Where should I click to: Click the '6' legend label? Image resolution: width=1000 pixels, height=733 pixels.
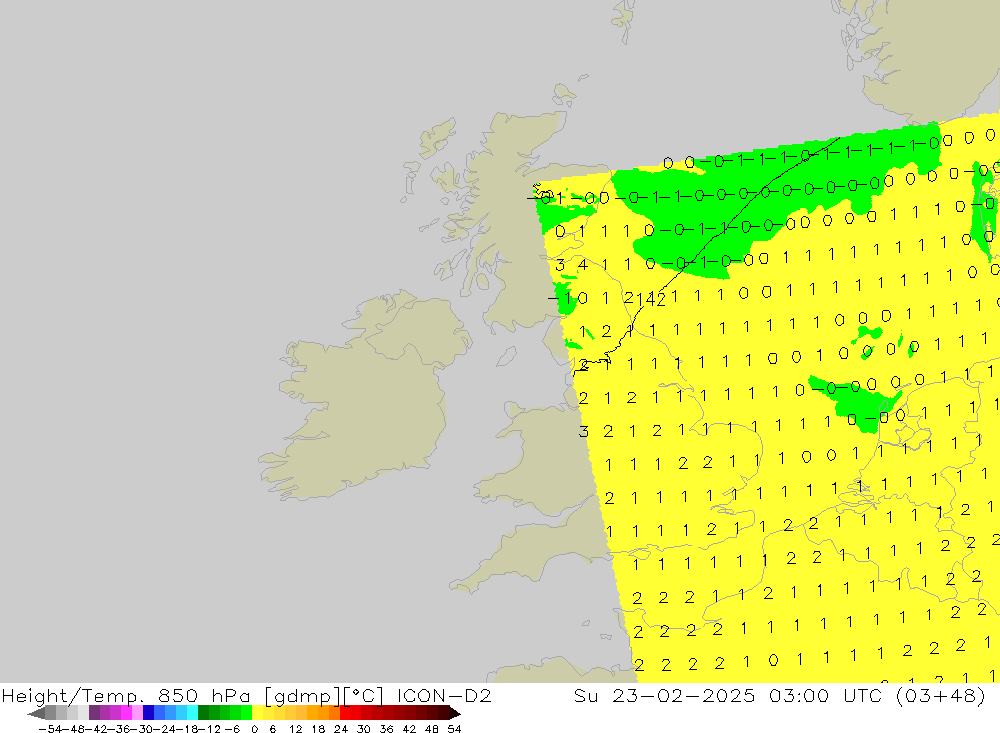[272, 729]
